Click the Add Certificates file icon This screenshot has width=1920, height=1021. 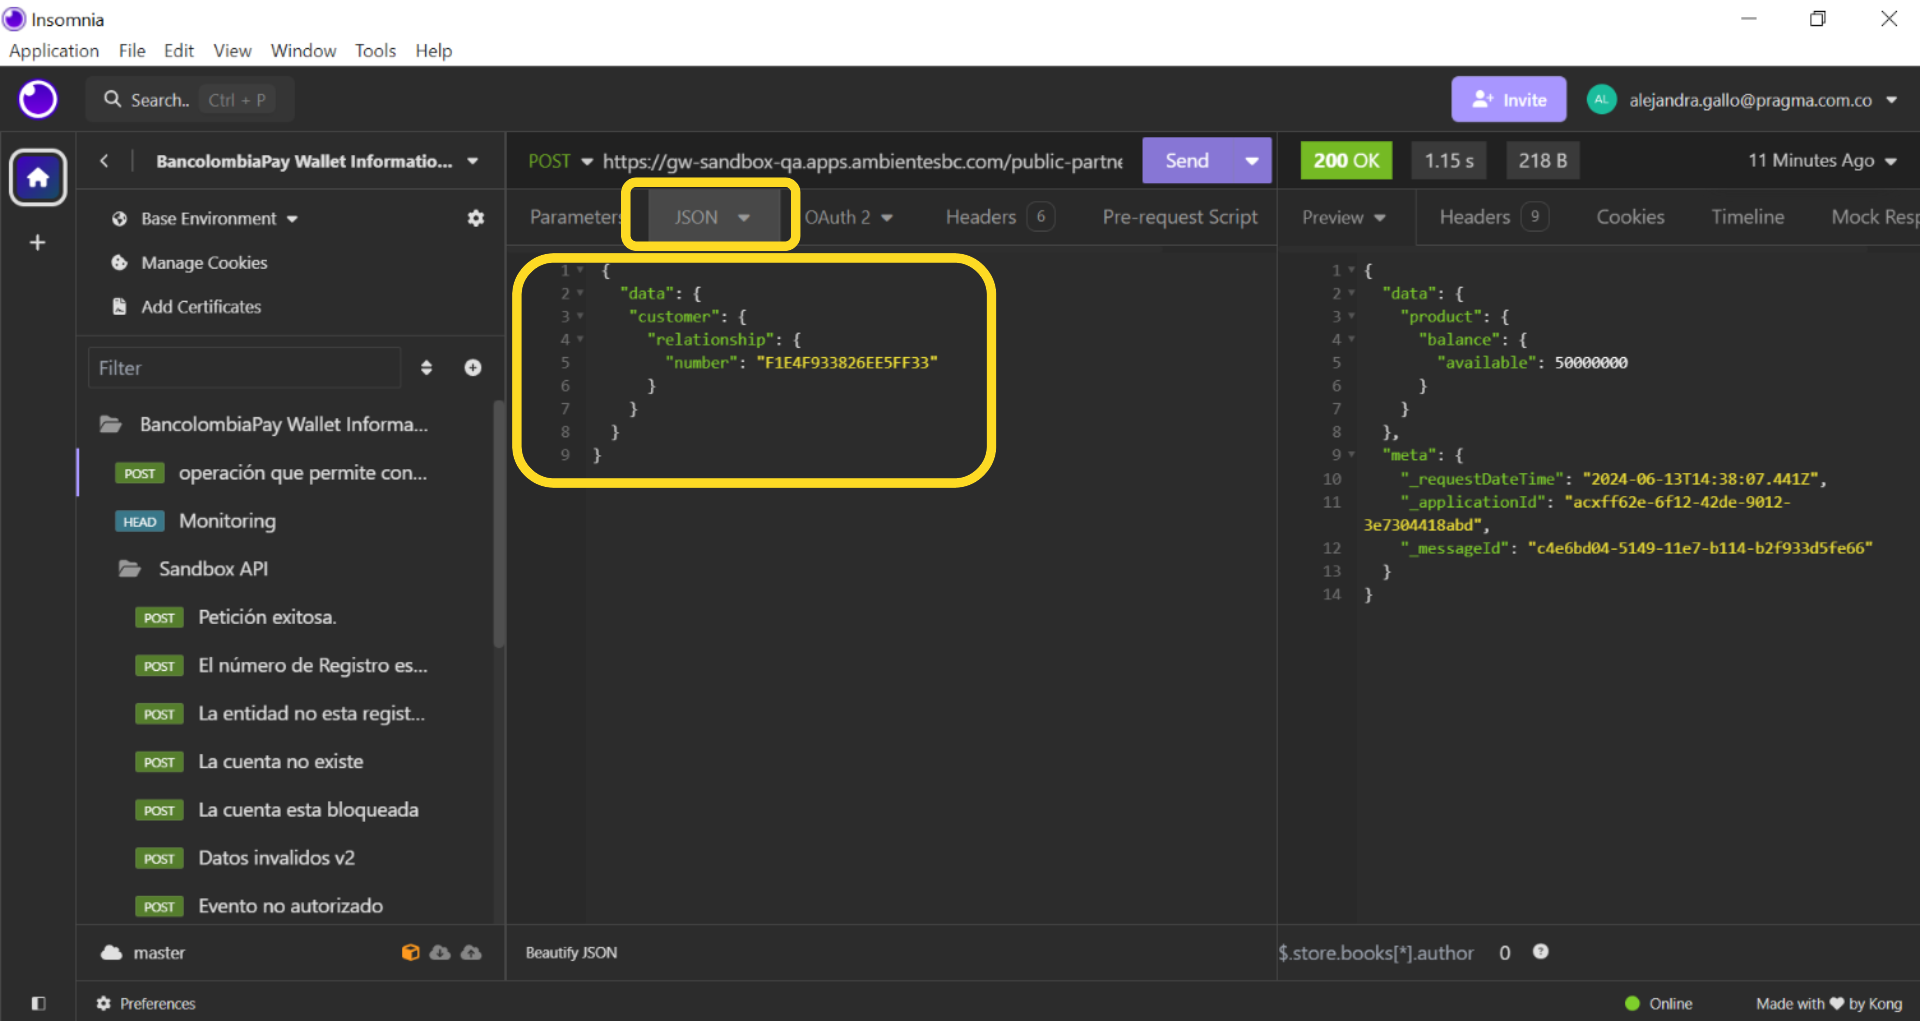120,307
